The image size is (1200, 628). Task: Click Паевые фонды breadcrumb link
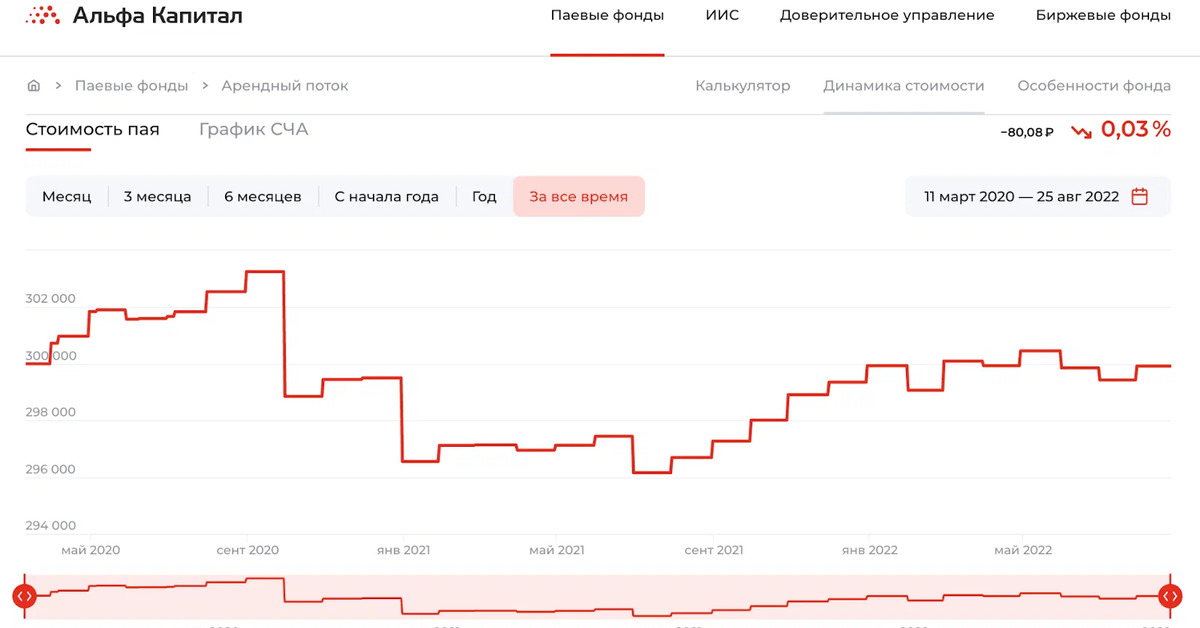tap(131, 86)
